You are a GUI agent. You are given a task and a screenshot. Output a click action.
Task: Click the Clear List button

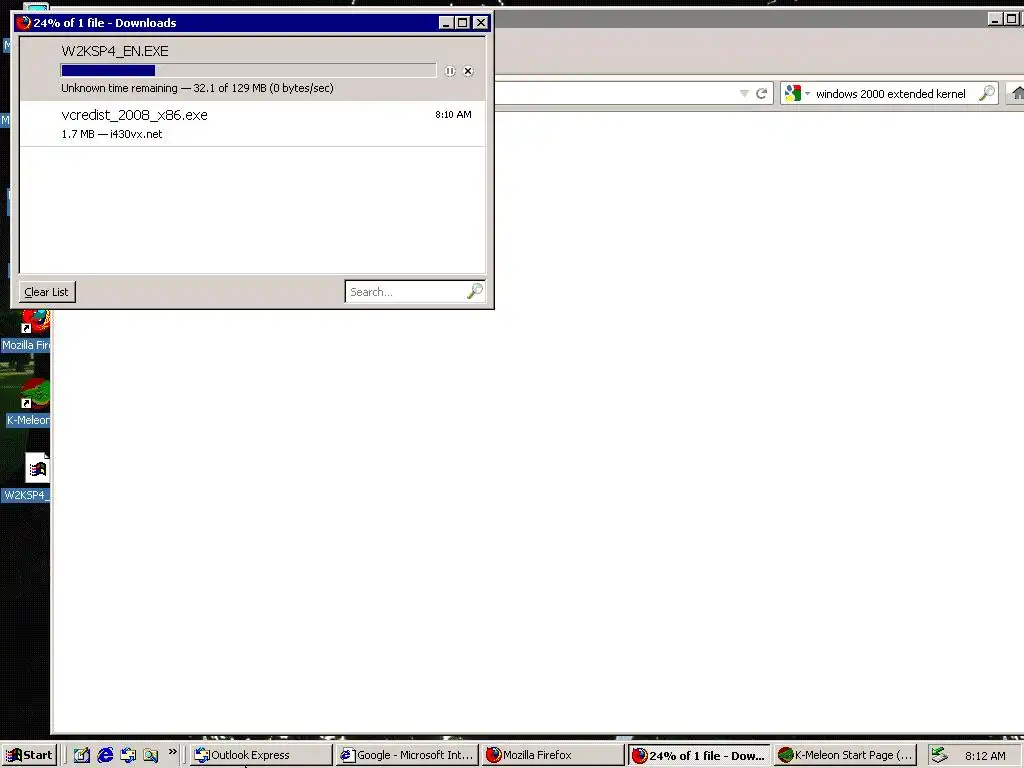tap(47, 292)
